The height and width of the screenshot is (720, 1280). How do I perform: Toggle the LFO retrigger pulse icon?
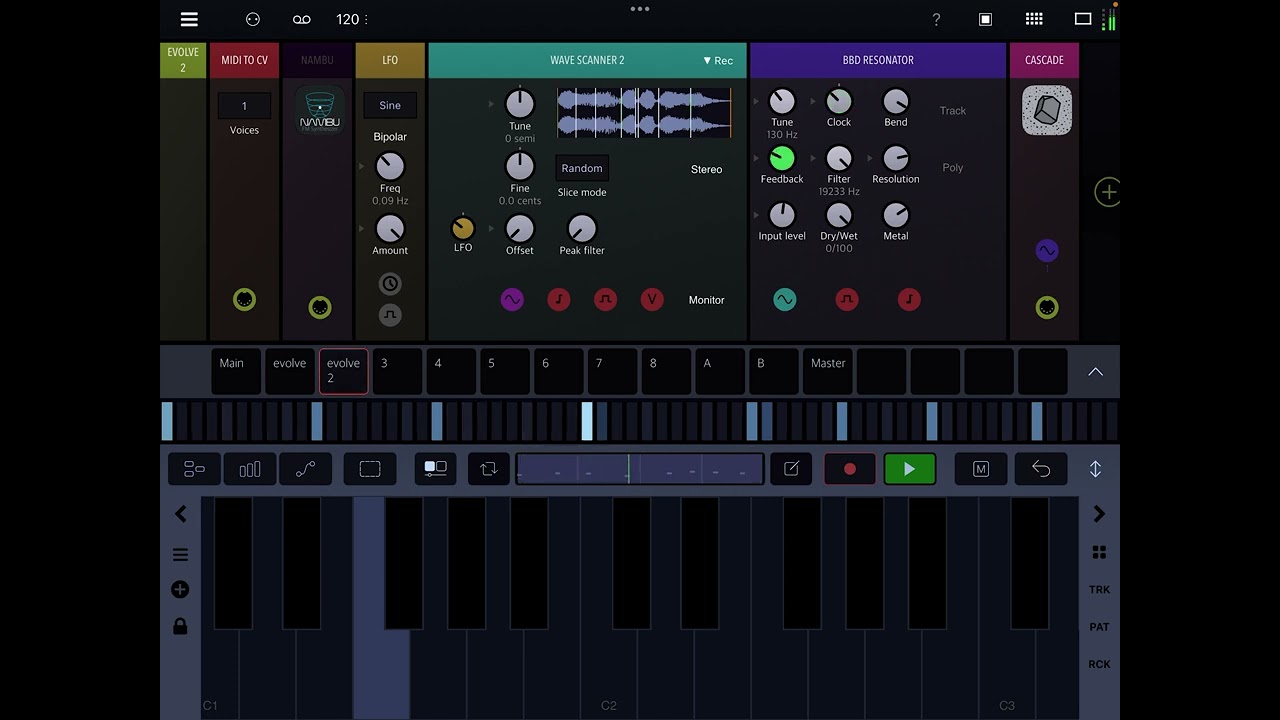coord(390,315)
